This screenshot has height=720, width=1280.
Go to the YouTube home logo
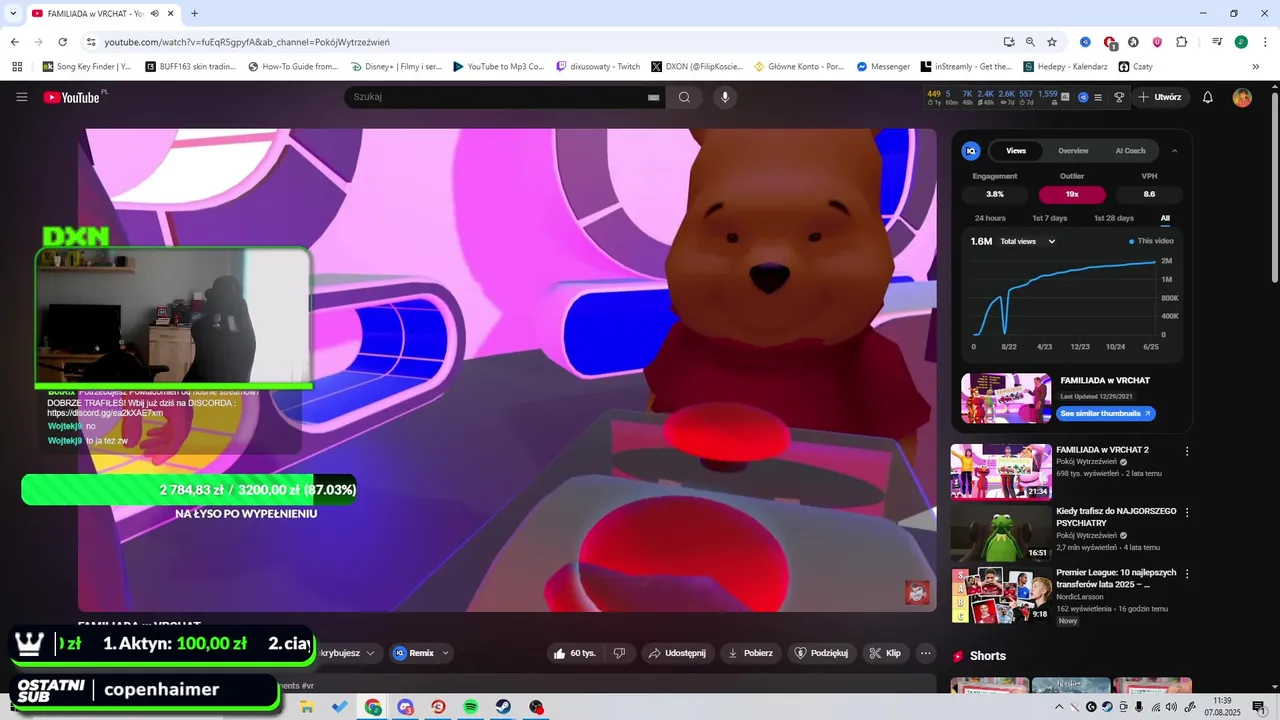tap(72, 97)
